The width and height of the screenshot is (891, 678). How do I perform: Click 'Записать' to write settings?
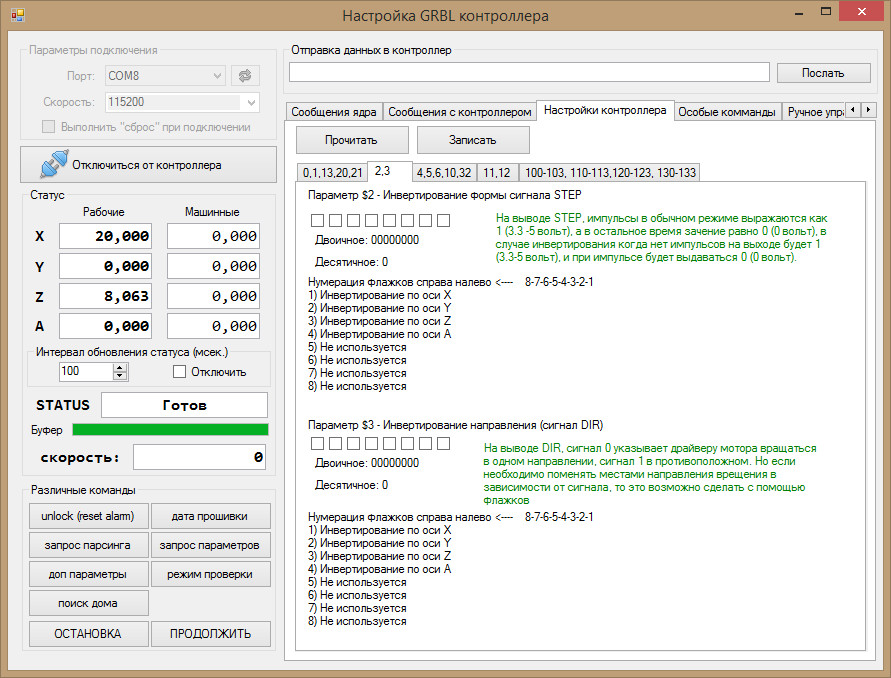pyautogui.click(x=473, y=140)
